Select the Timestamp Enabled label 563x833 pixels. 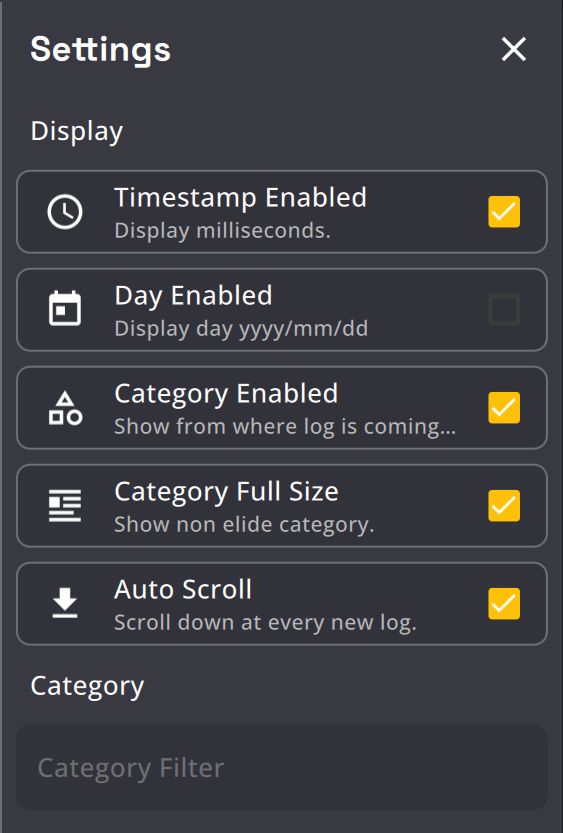point(241,198)
